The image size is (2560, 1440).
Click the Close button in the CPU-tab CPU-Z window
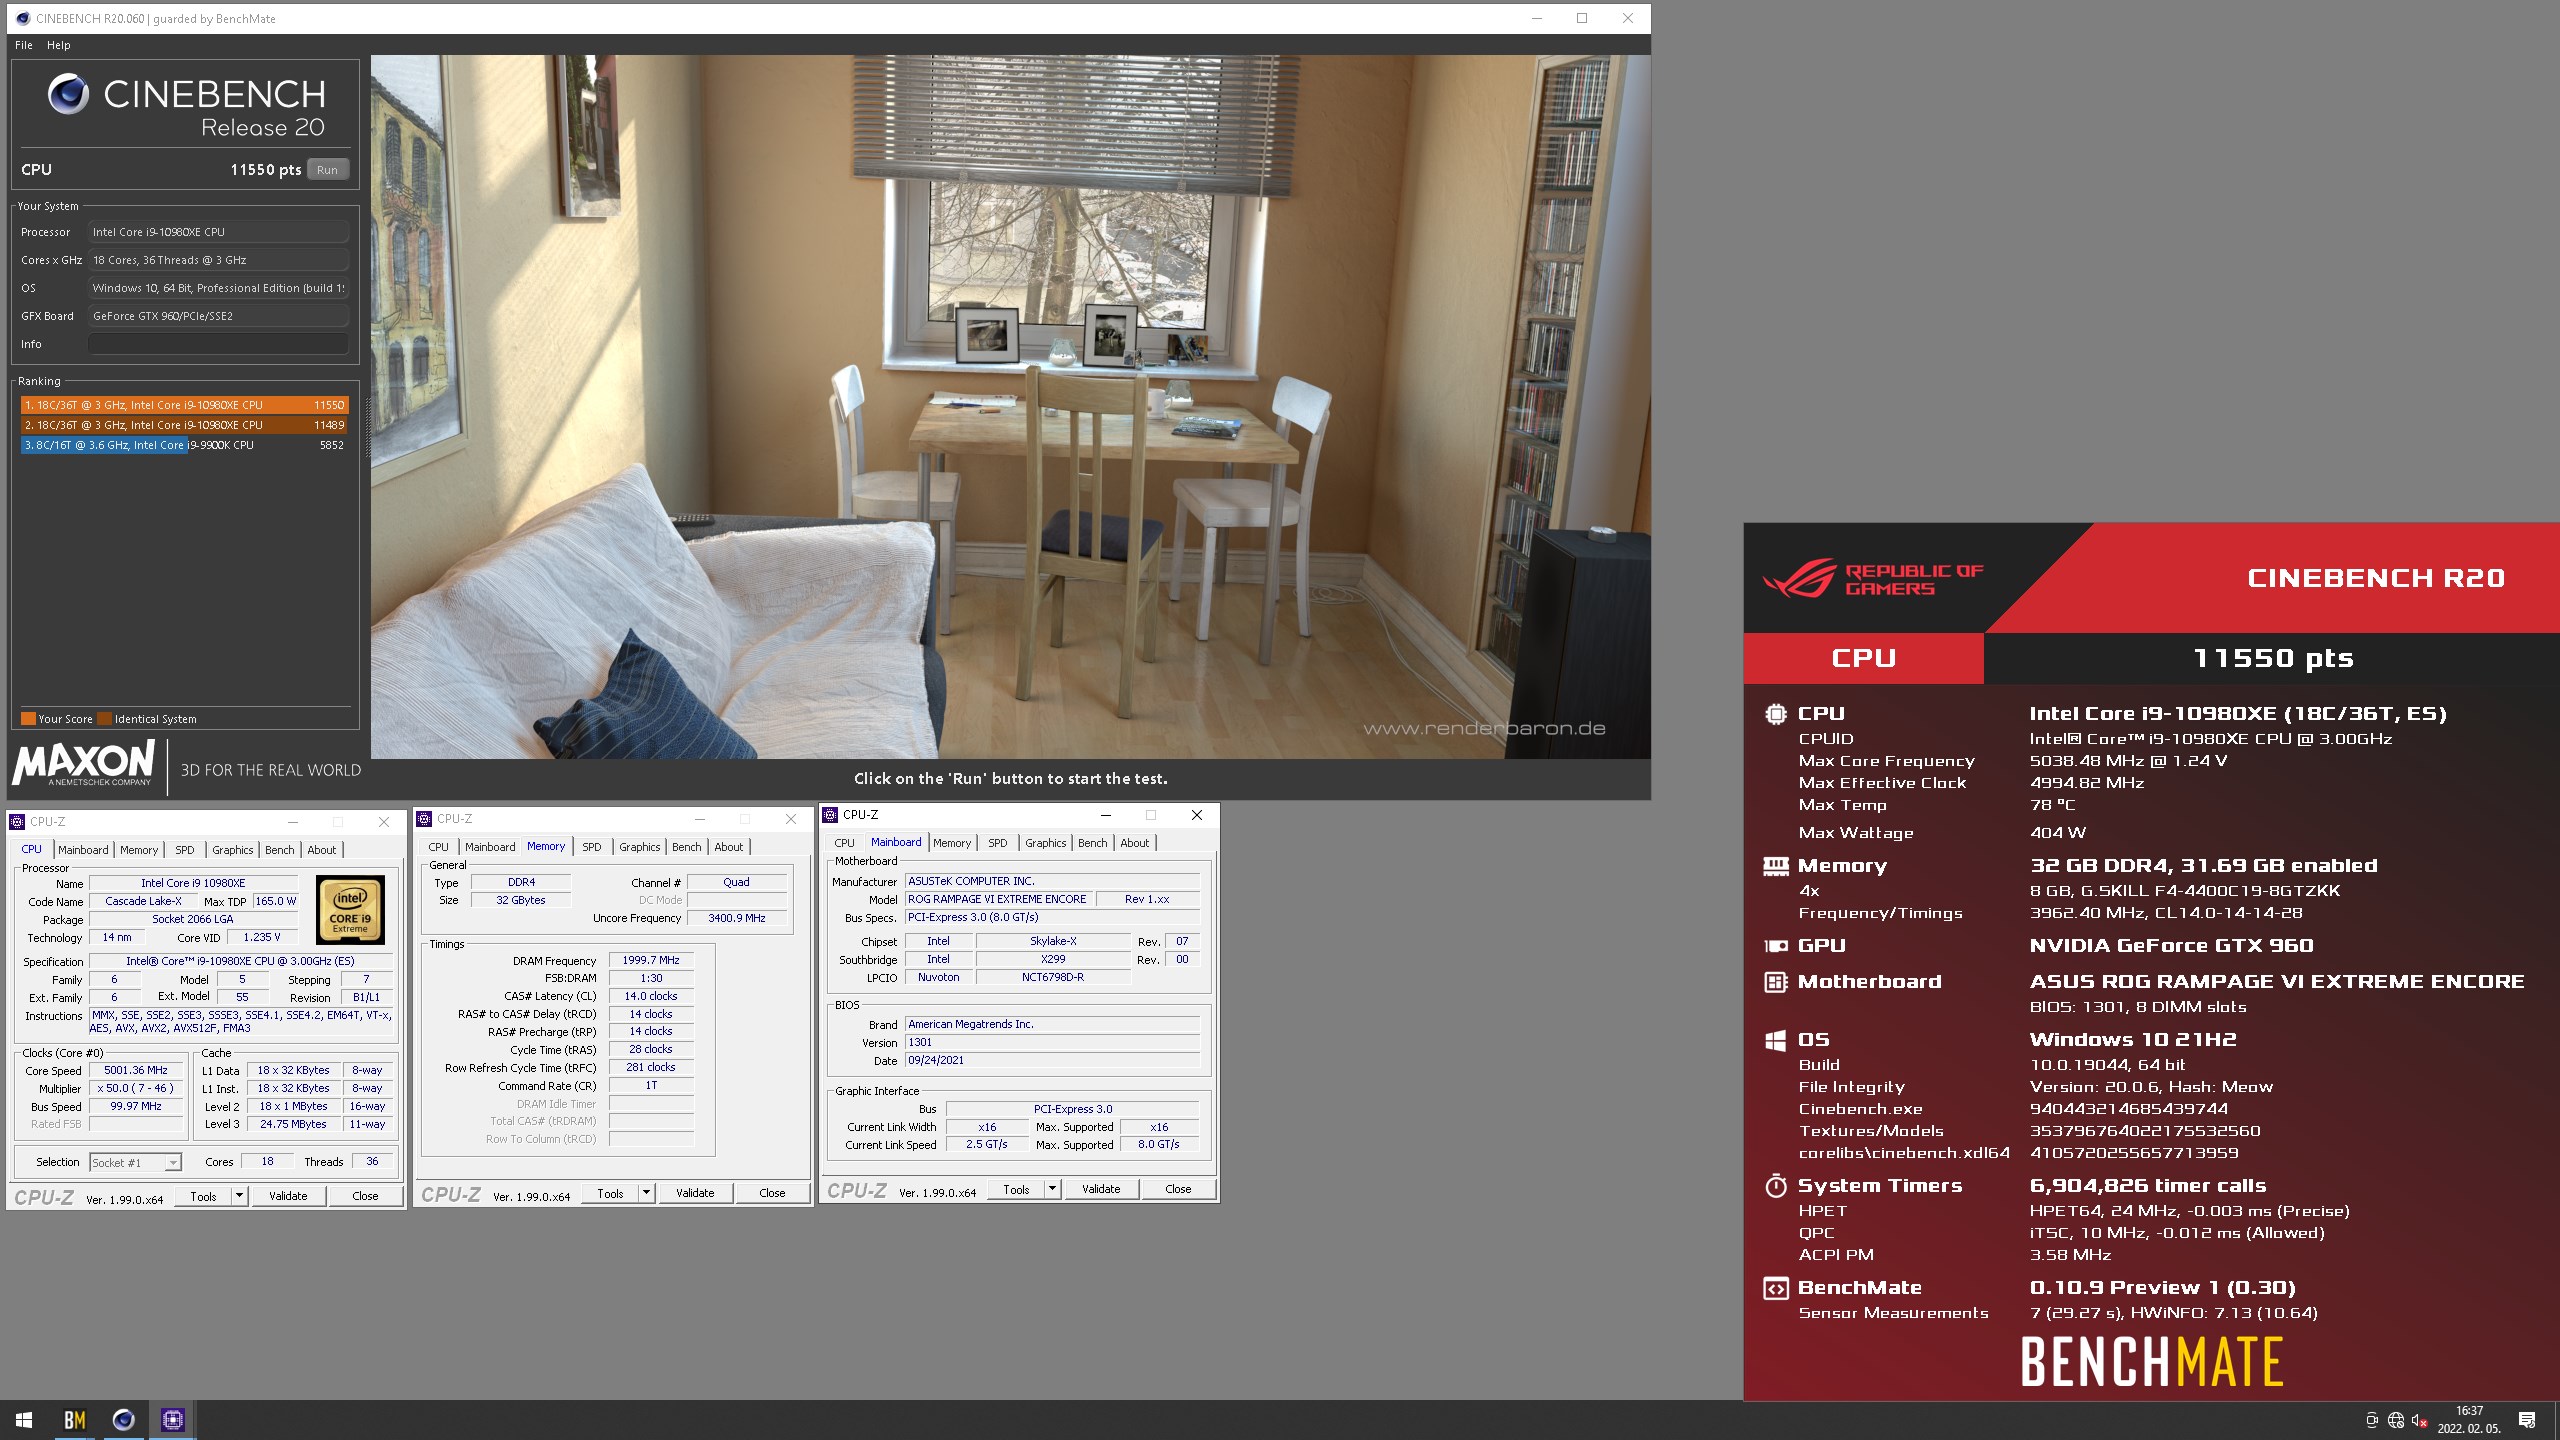pyautogui.click(x=365, y=1196)
